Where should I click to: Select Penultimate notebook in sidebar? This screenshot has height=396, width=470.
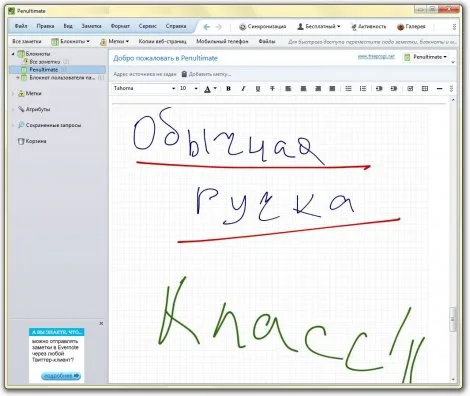(x=57, y=70)
